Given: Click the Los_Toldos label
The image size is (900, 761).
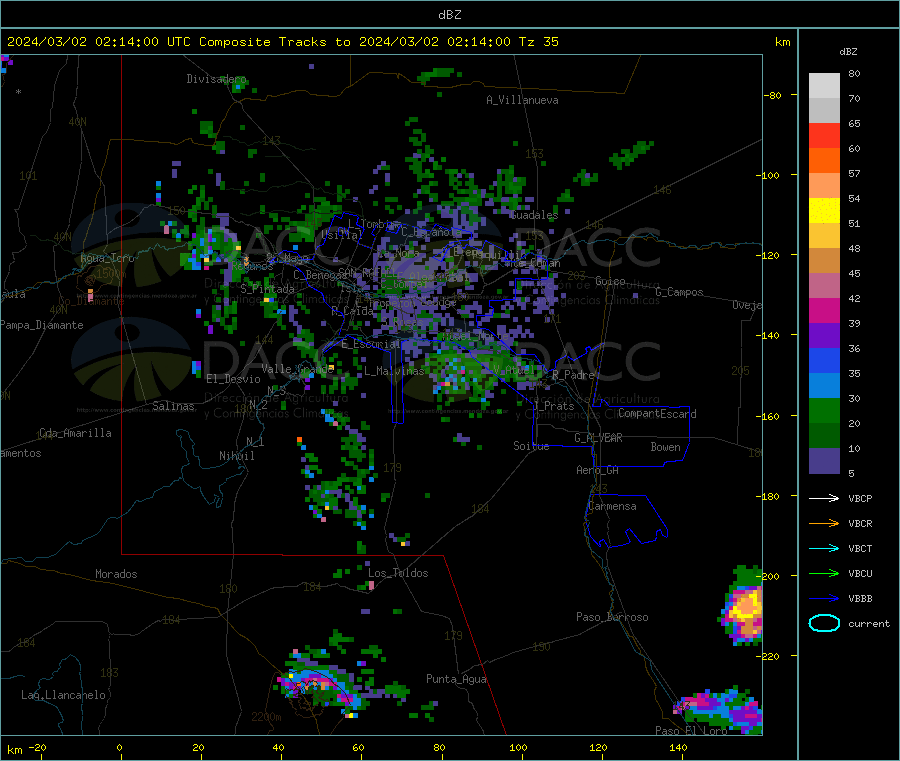Looking at the screenshot, I should 398,573.
